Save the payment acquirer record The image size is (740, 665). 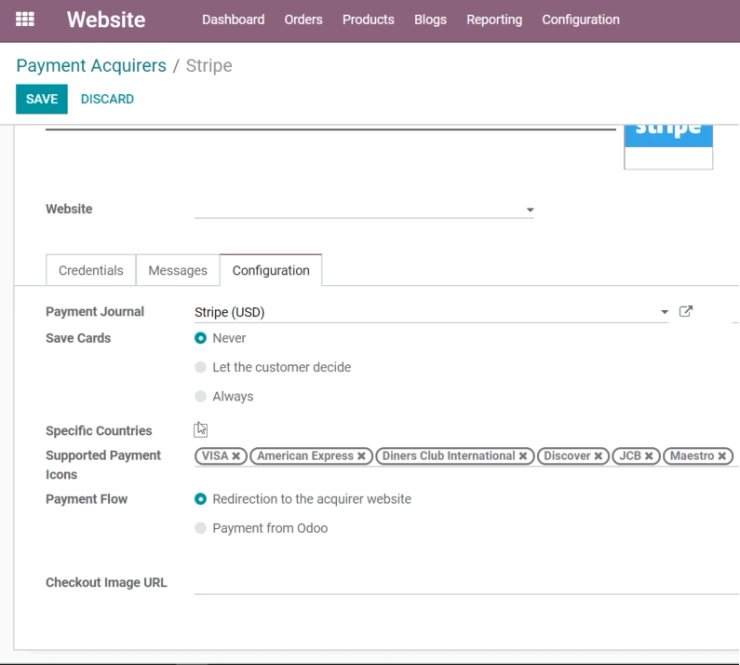click(x=42, y=99)
